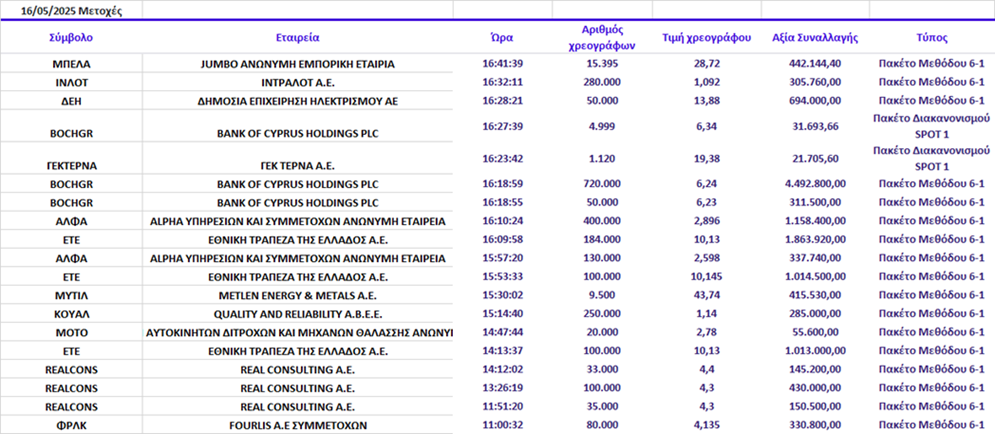This screenshot has width=995, height=434.
Task: Select the price 19,38
Action: coord(706,159)
